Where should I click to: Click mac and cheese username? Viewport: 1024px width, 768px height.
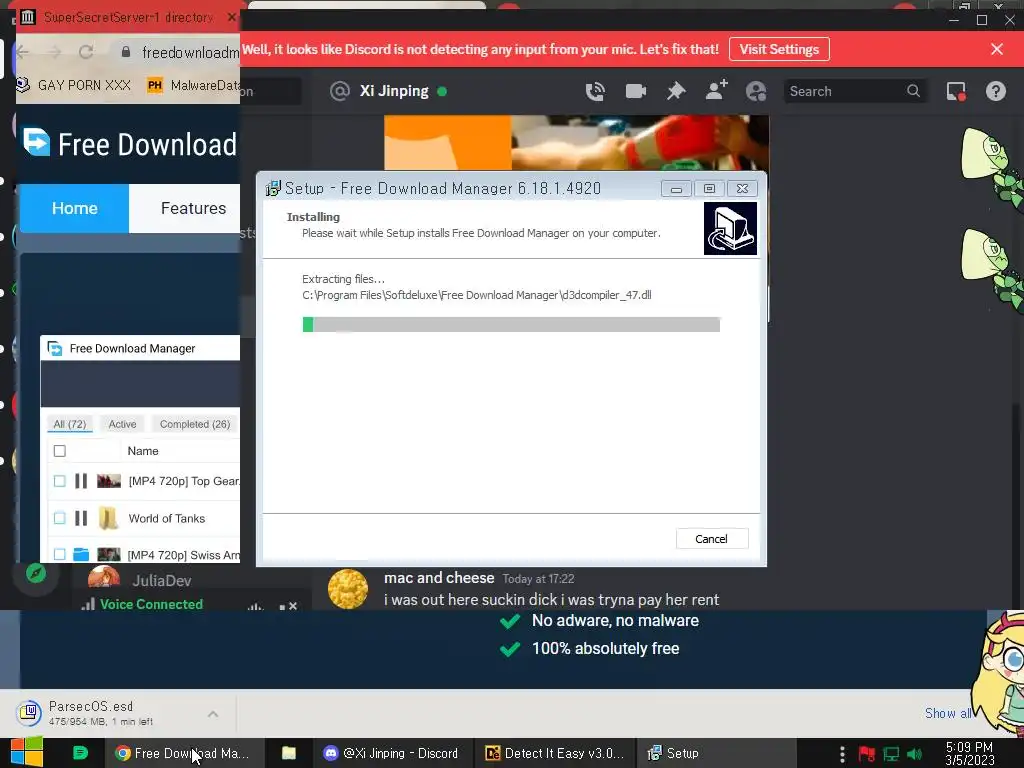click(439, 578)
